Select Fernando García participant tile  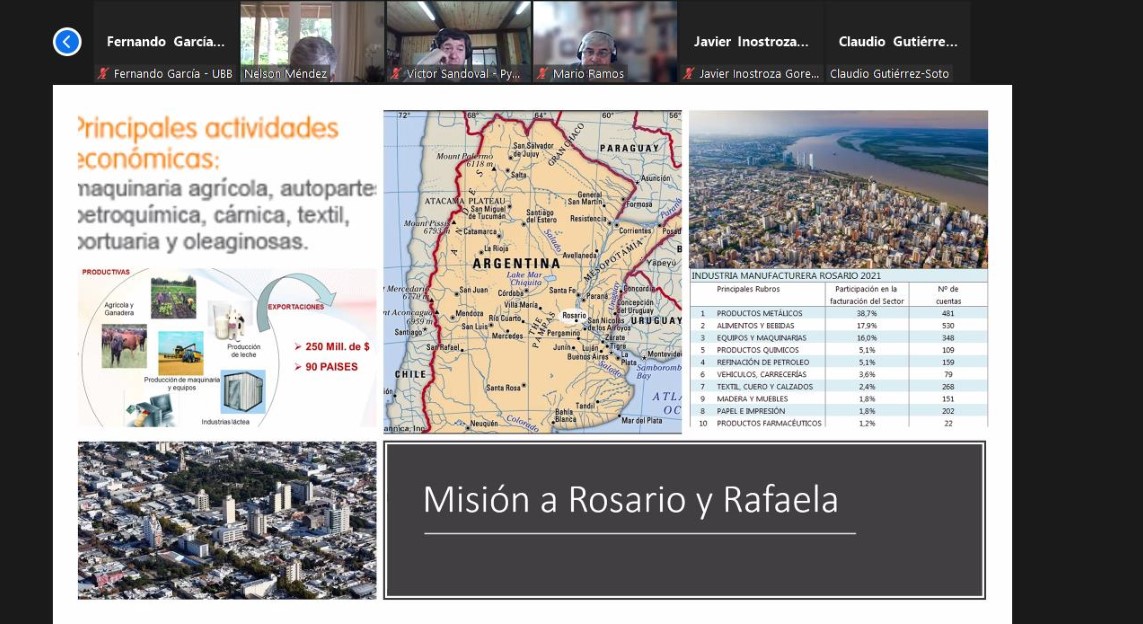click(x=166, y=42)
